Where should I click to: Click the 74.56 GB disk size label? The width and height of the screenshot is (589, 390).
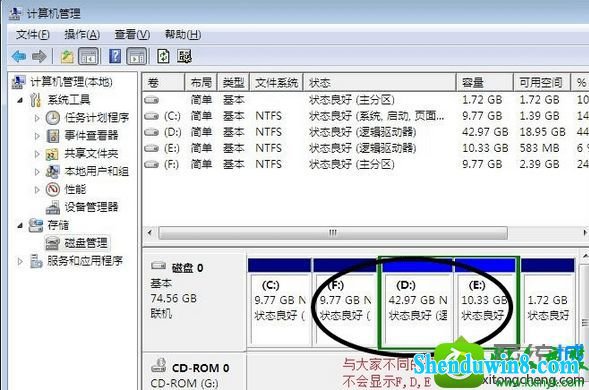174,298
